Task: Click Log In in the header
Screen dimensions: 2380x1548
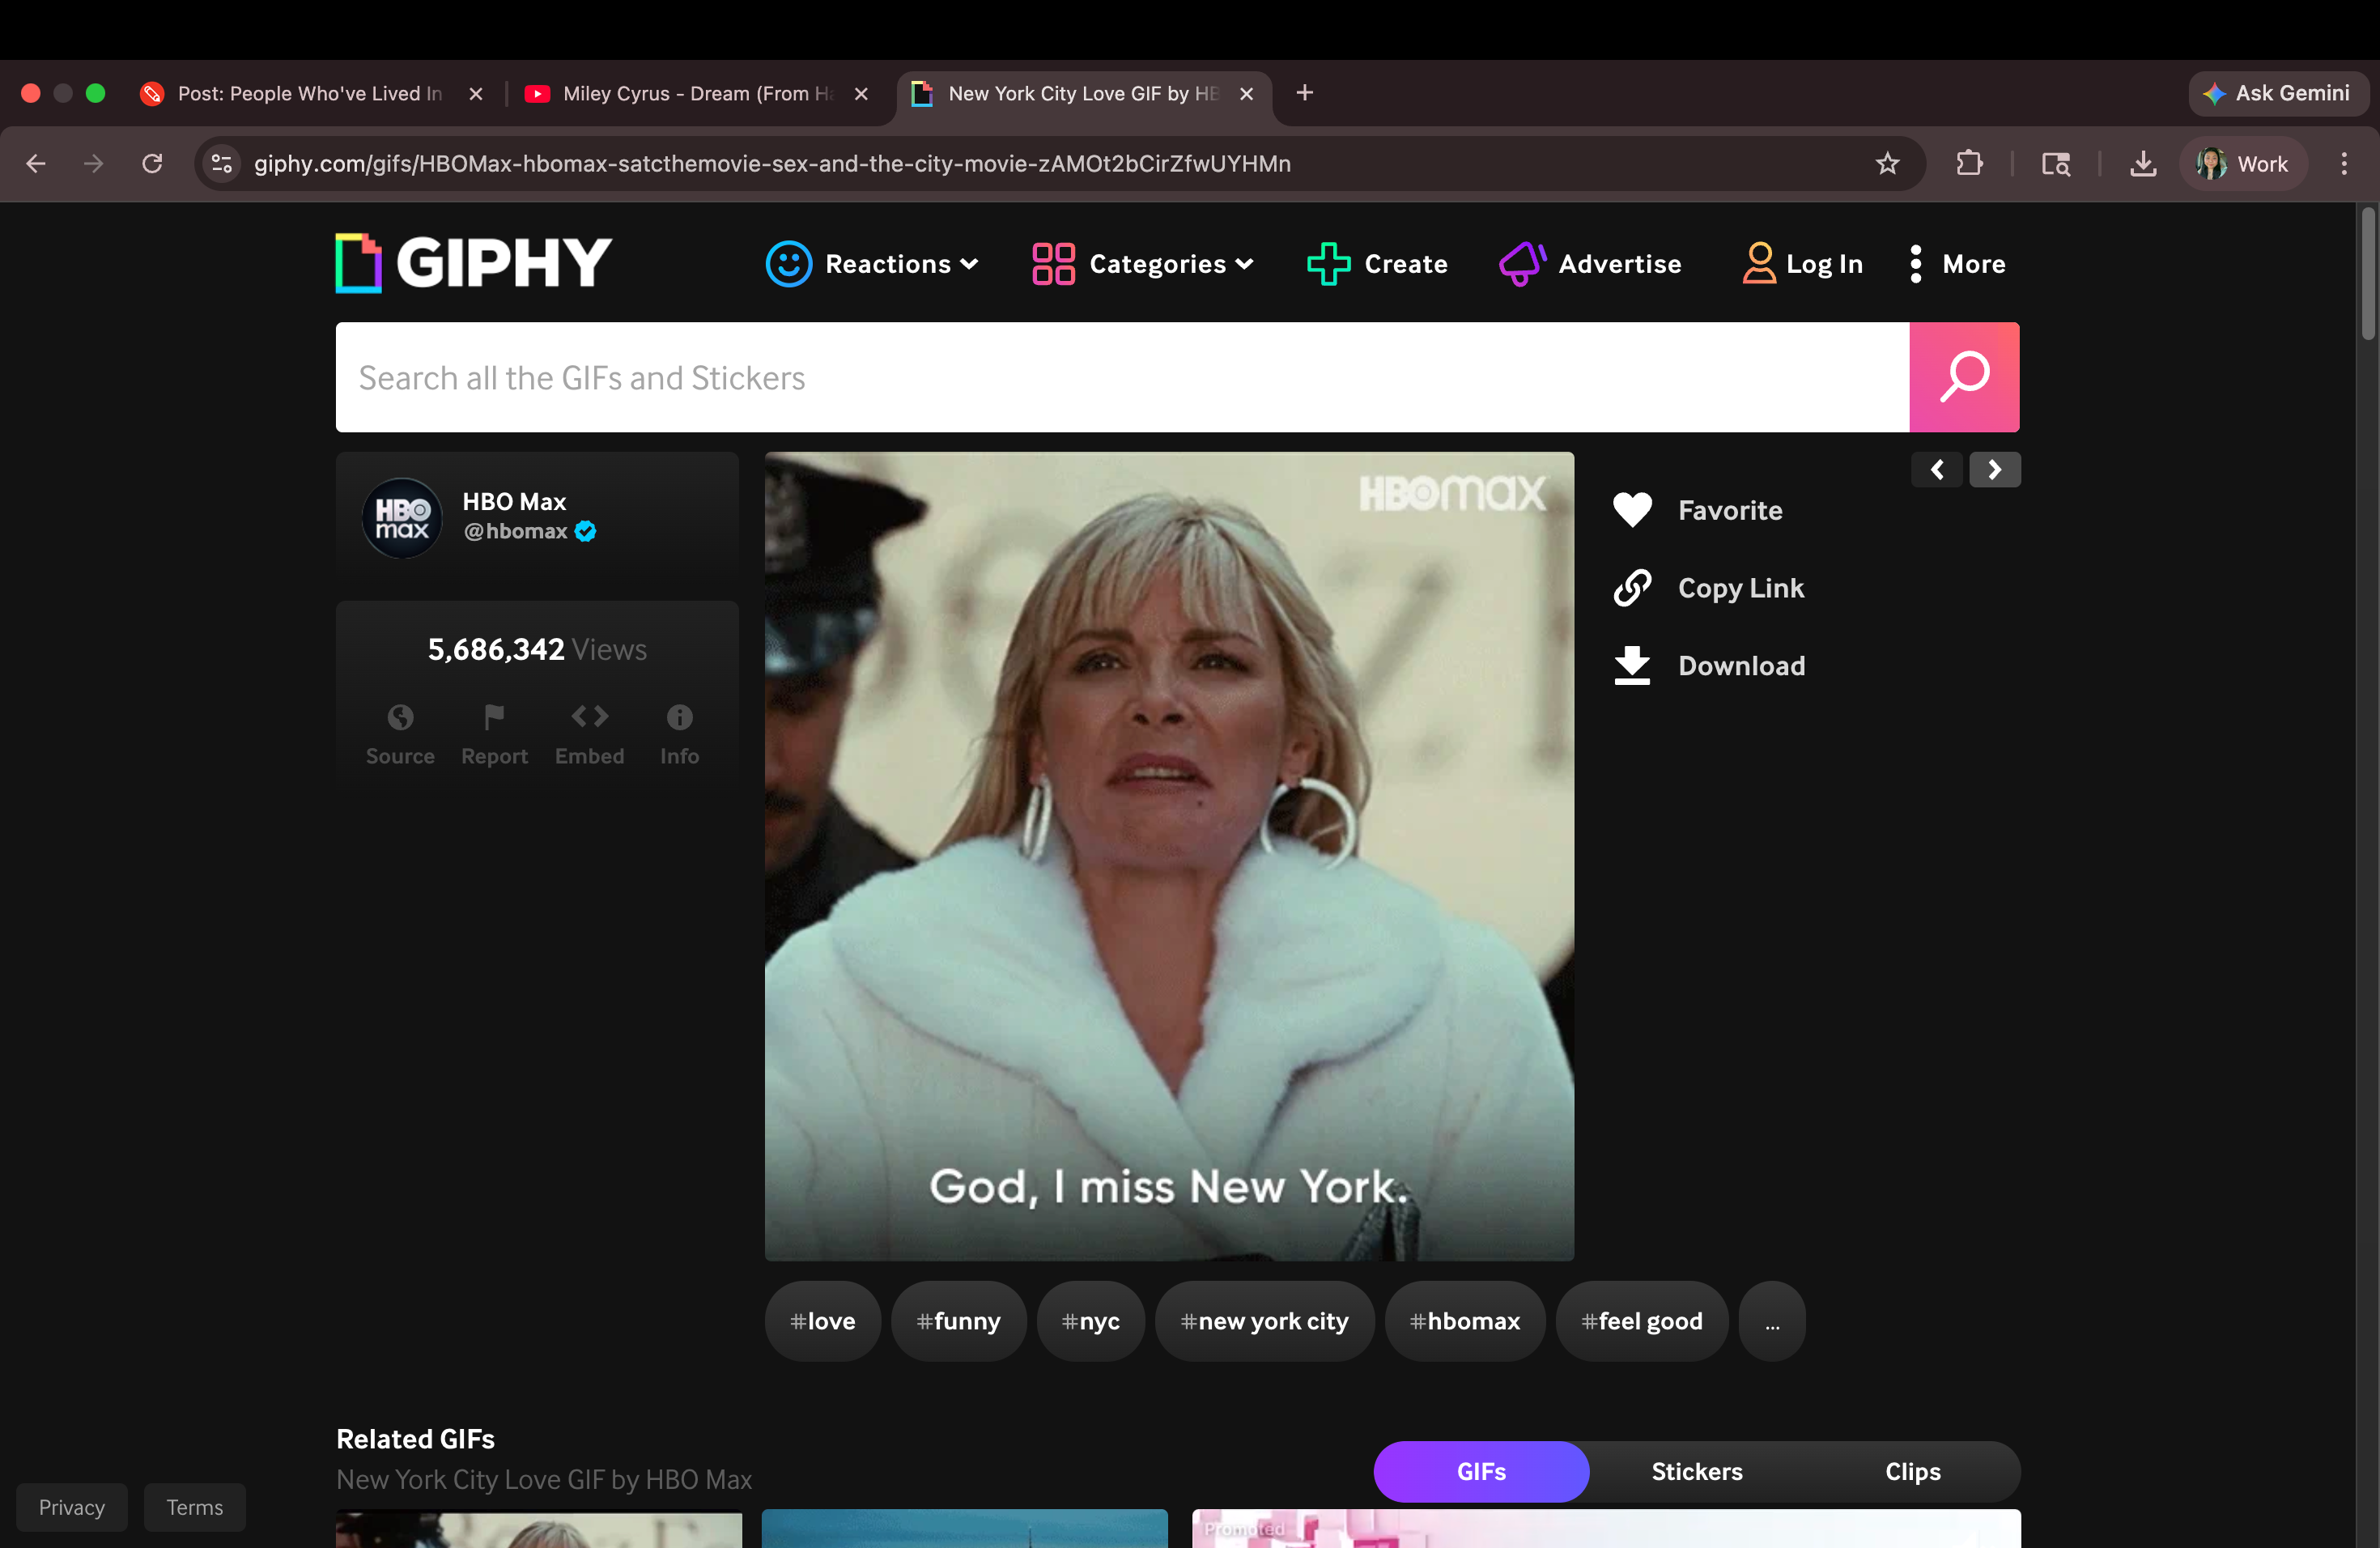Action: 1802,264
